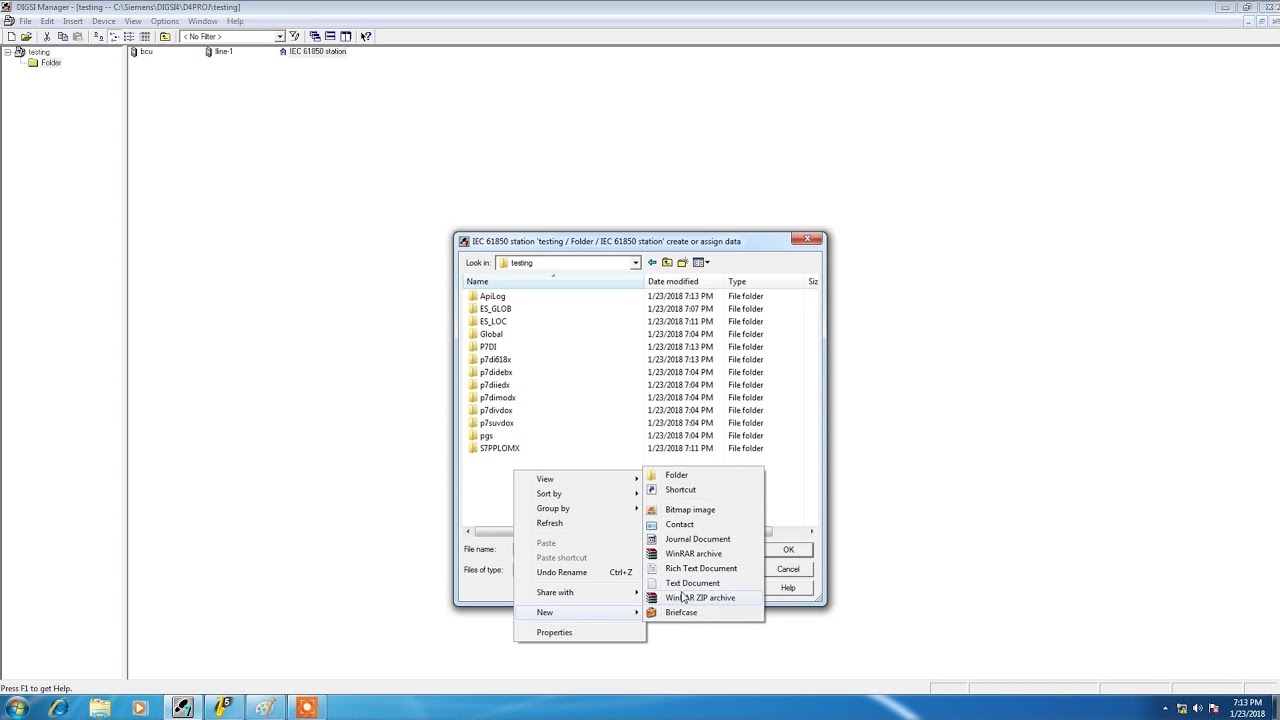The height and width of the screenshot is (720, 1280).
Task: Click the Open project toolbar icon
Action: point(26,37)
